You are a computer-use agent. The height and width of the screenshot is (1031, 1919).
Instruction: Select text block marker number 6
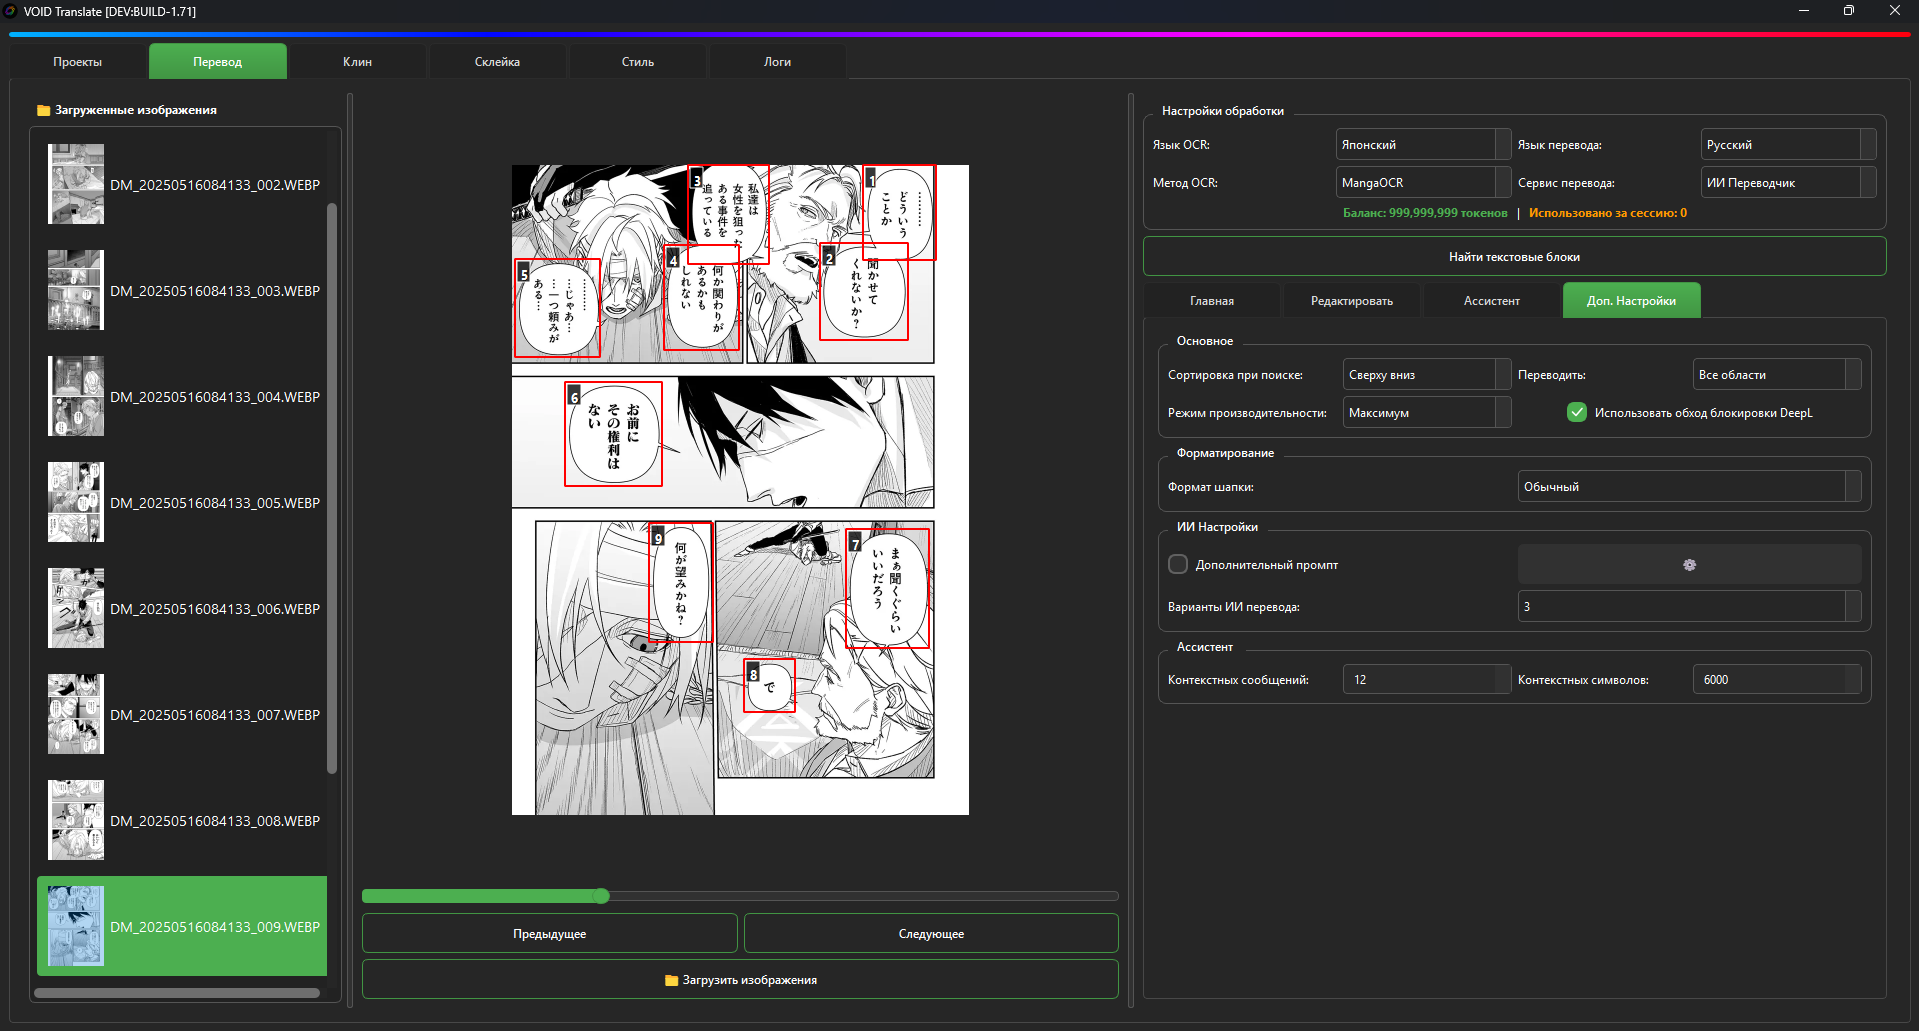(574, 397)
